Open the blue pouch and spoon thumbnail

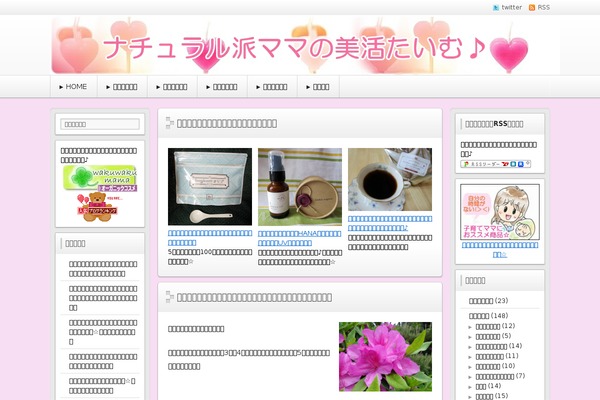tap(210, 187)
